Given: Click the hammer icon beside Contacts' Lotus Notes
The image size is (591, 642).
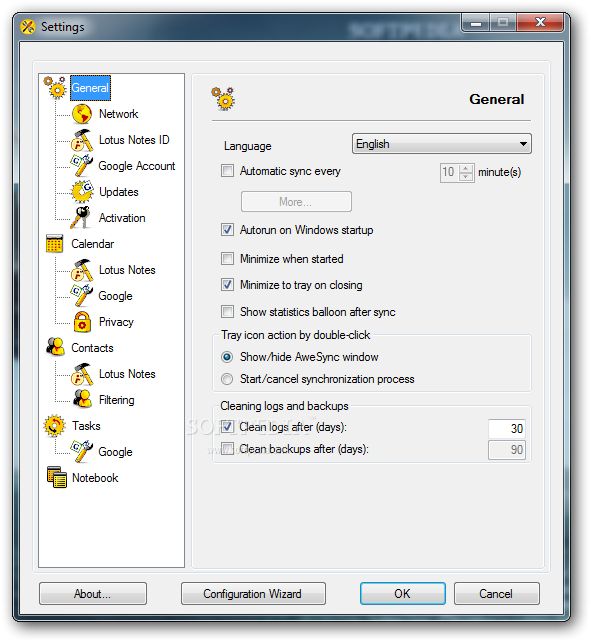Looking at the screenshot, I should (82, 374).
